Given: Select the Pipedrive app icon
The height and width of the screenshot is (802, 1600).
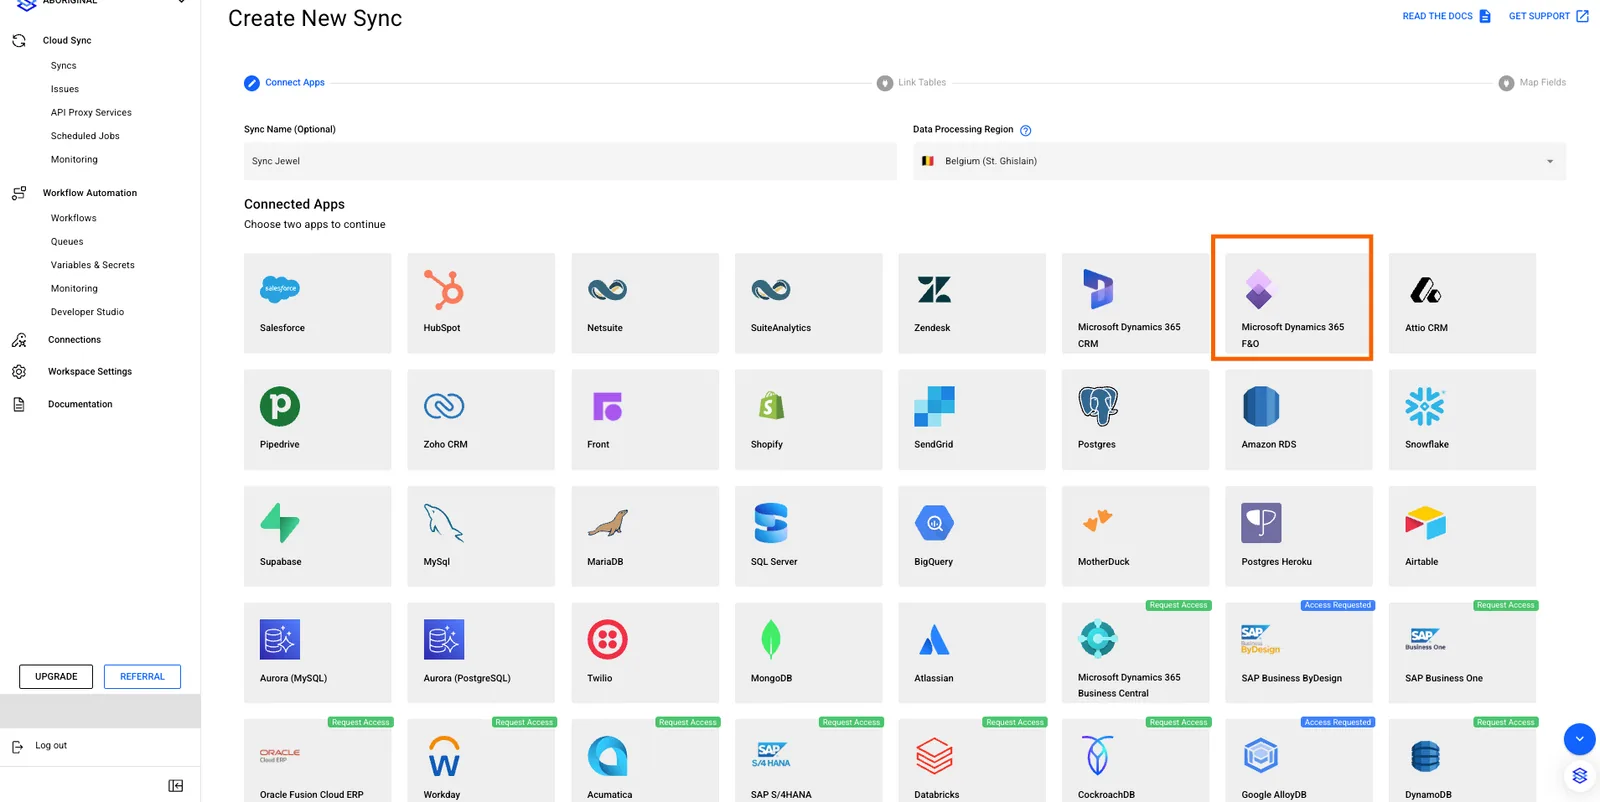Looking at the screenshot, I should (280, 406).
